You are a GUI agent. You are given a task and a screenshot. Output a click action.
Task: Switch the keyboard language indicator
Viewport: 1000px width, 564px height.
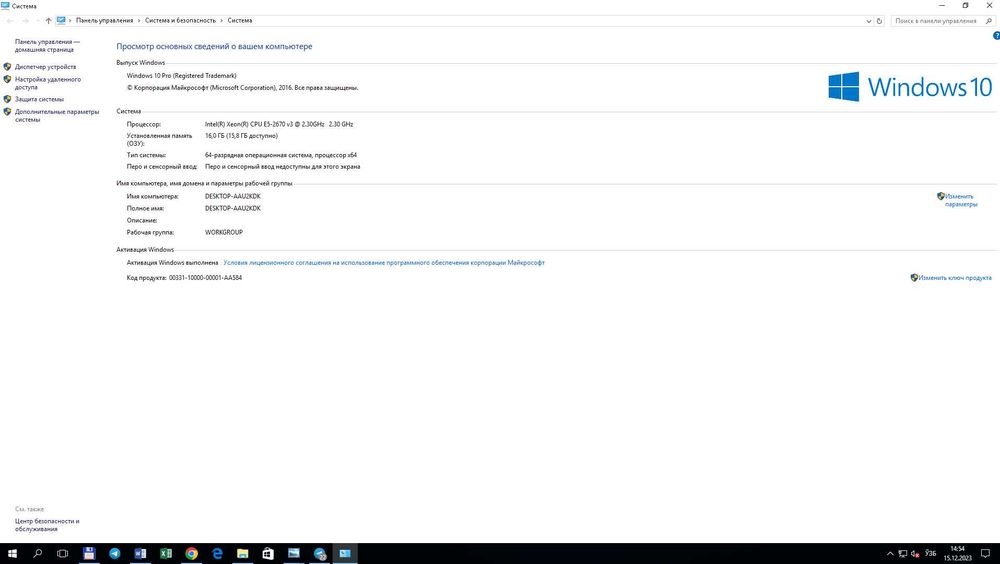(930, 553)
